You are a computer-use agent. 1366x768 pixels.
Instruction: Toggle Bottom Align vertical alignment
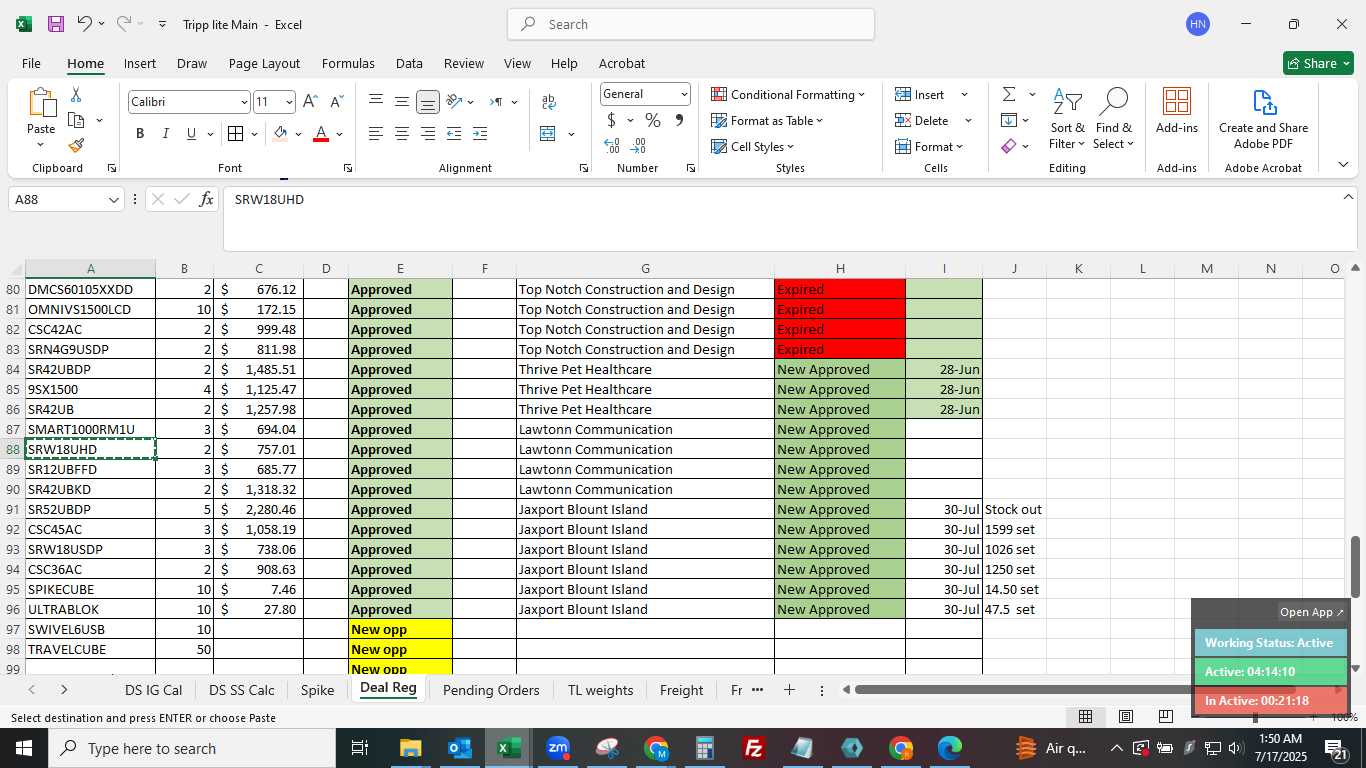[428, 102]
